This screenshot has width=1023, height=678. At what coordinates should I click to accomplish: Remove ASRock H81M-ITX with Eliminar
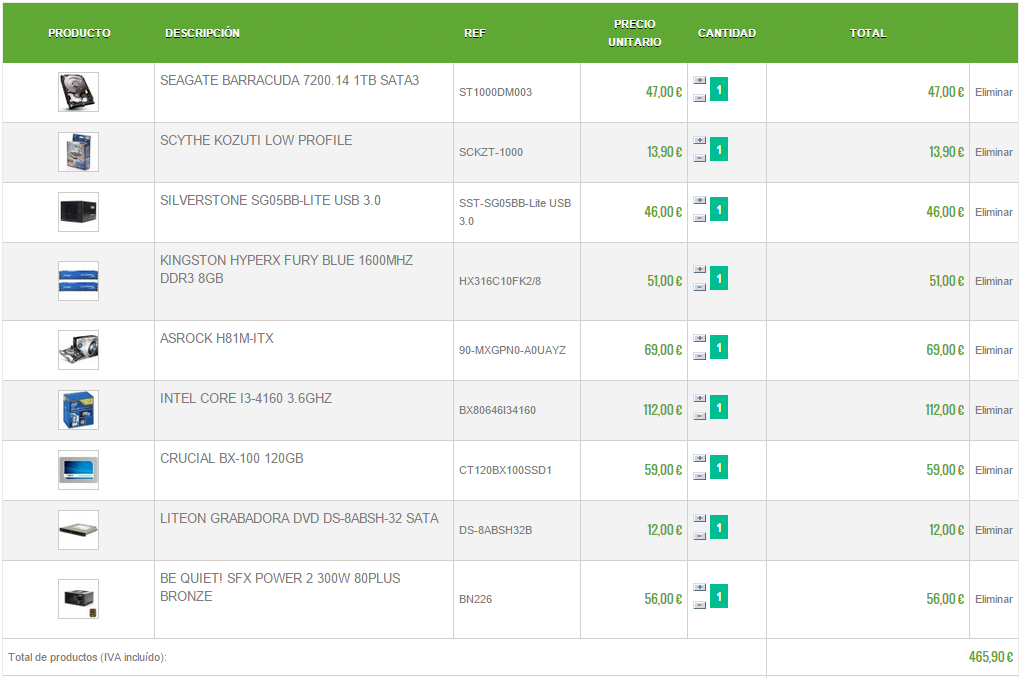pyautogui.click(x=994, y=350)
